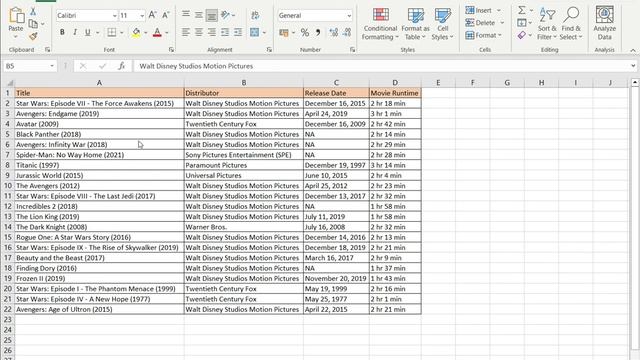
Task: Increase the font size
Action: pos(152,16)
